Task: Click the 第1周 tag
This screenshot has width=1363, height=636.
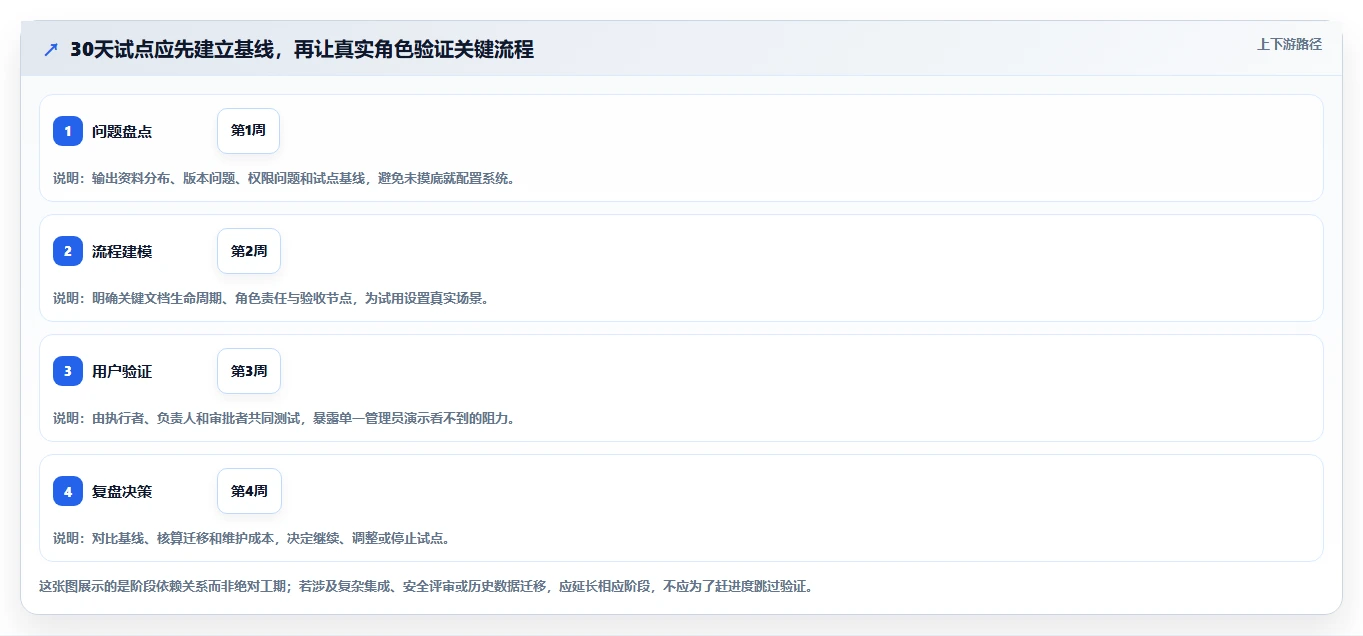Action: 248,131
